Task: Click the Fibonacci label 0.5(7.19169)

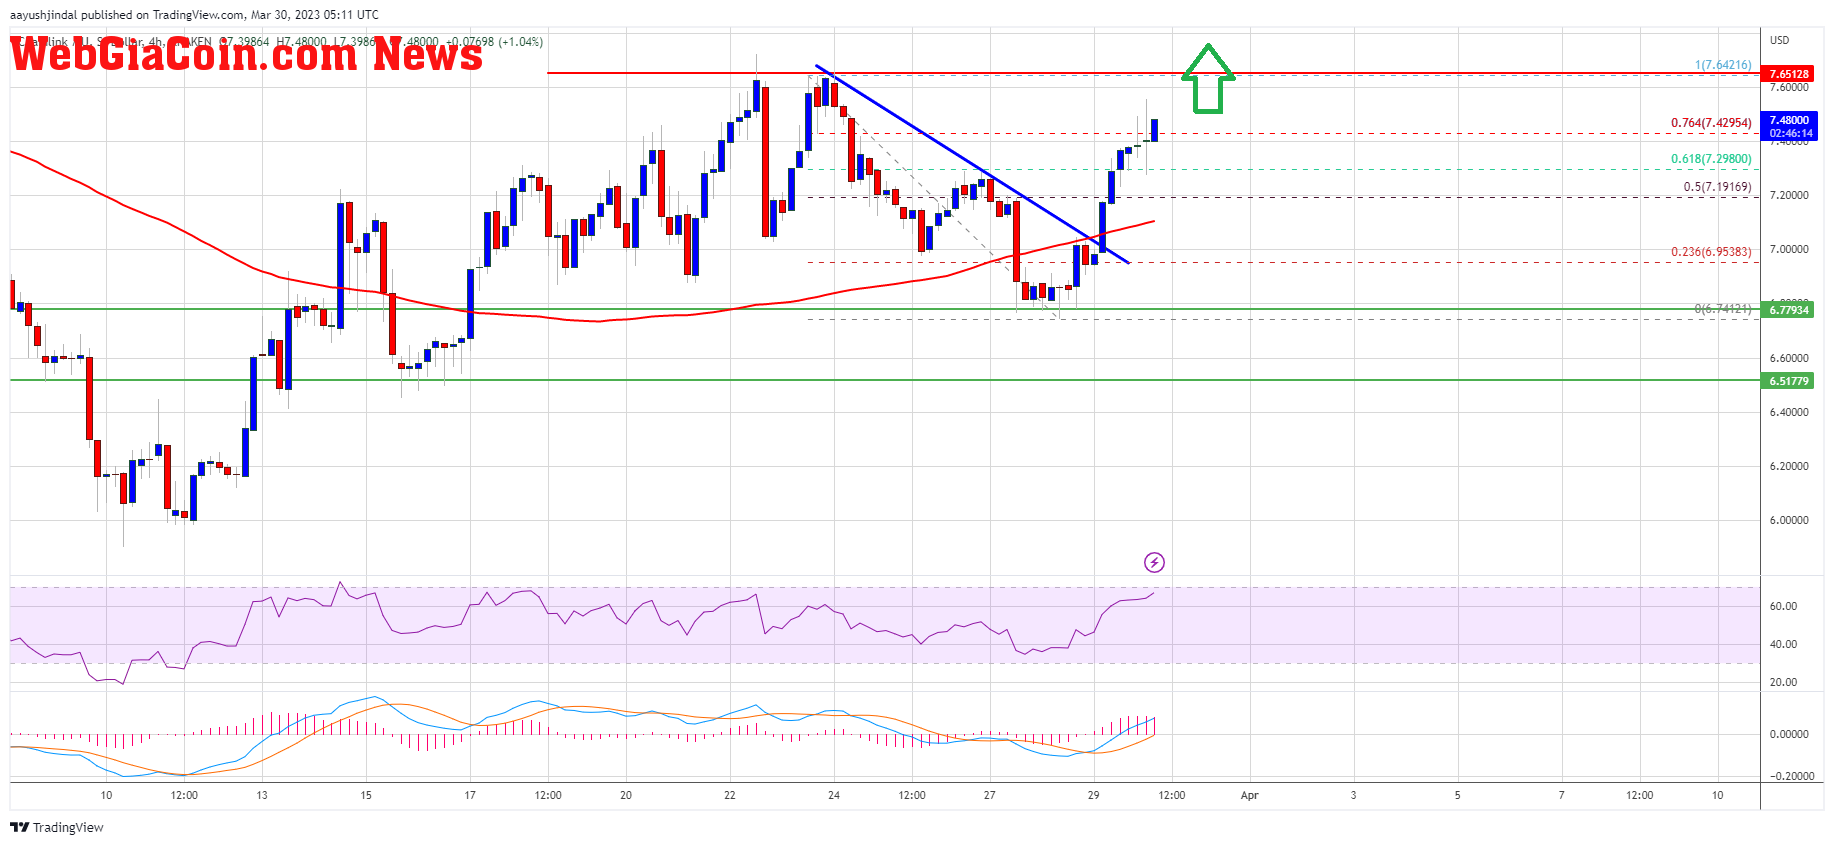Action: pos(1717,187)
